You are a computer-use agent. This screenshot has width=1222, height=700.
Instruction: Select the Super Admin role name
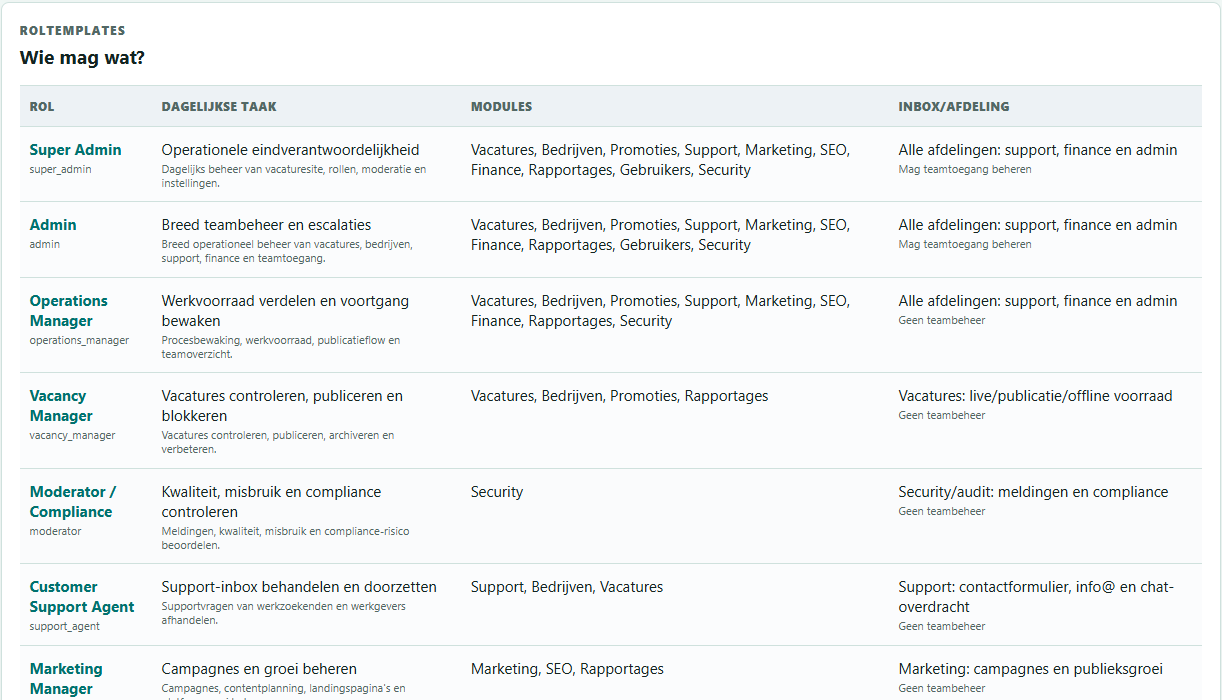pyautogui.click(x=75, y=150)
